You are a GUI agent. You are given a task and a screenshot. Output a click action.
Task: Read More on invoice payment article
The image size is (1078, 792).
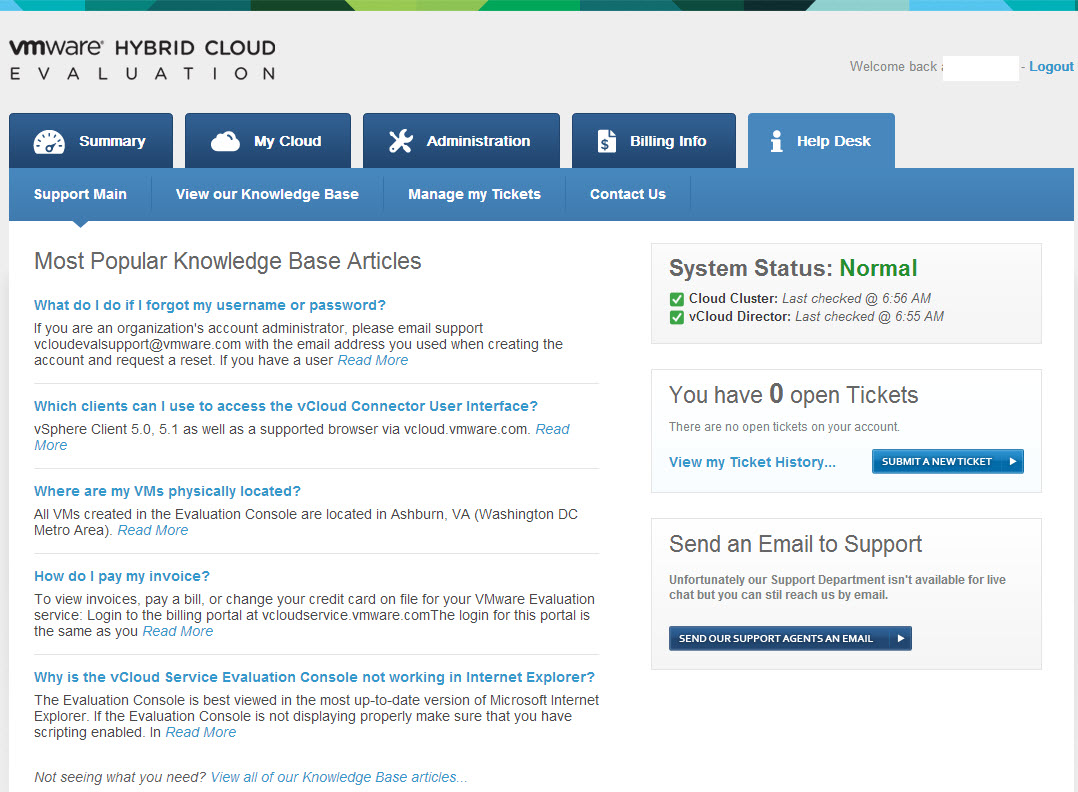point(178,631)
